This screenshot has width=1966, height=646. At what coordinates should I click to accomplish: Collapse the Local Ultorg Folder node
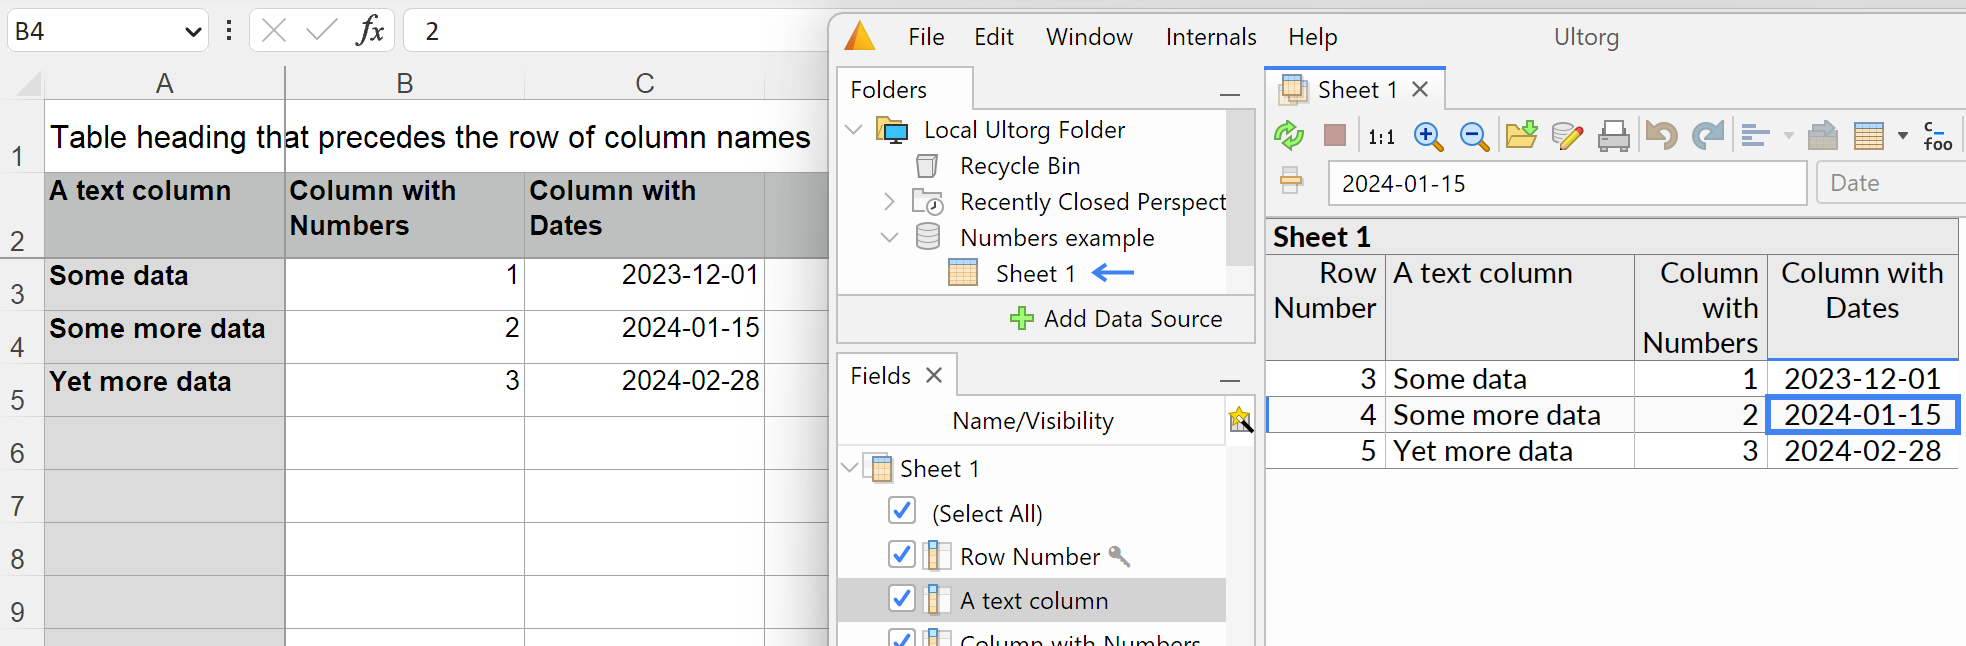[854, 130]
